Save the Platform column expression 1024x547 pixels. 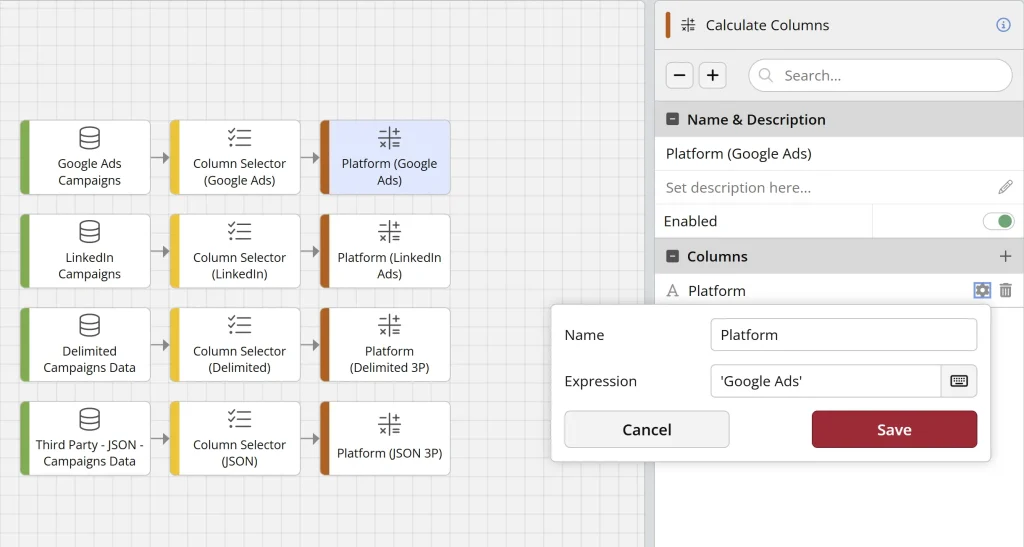point(894,430)
